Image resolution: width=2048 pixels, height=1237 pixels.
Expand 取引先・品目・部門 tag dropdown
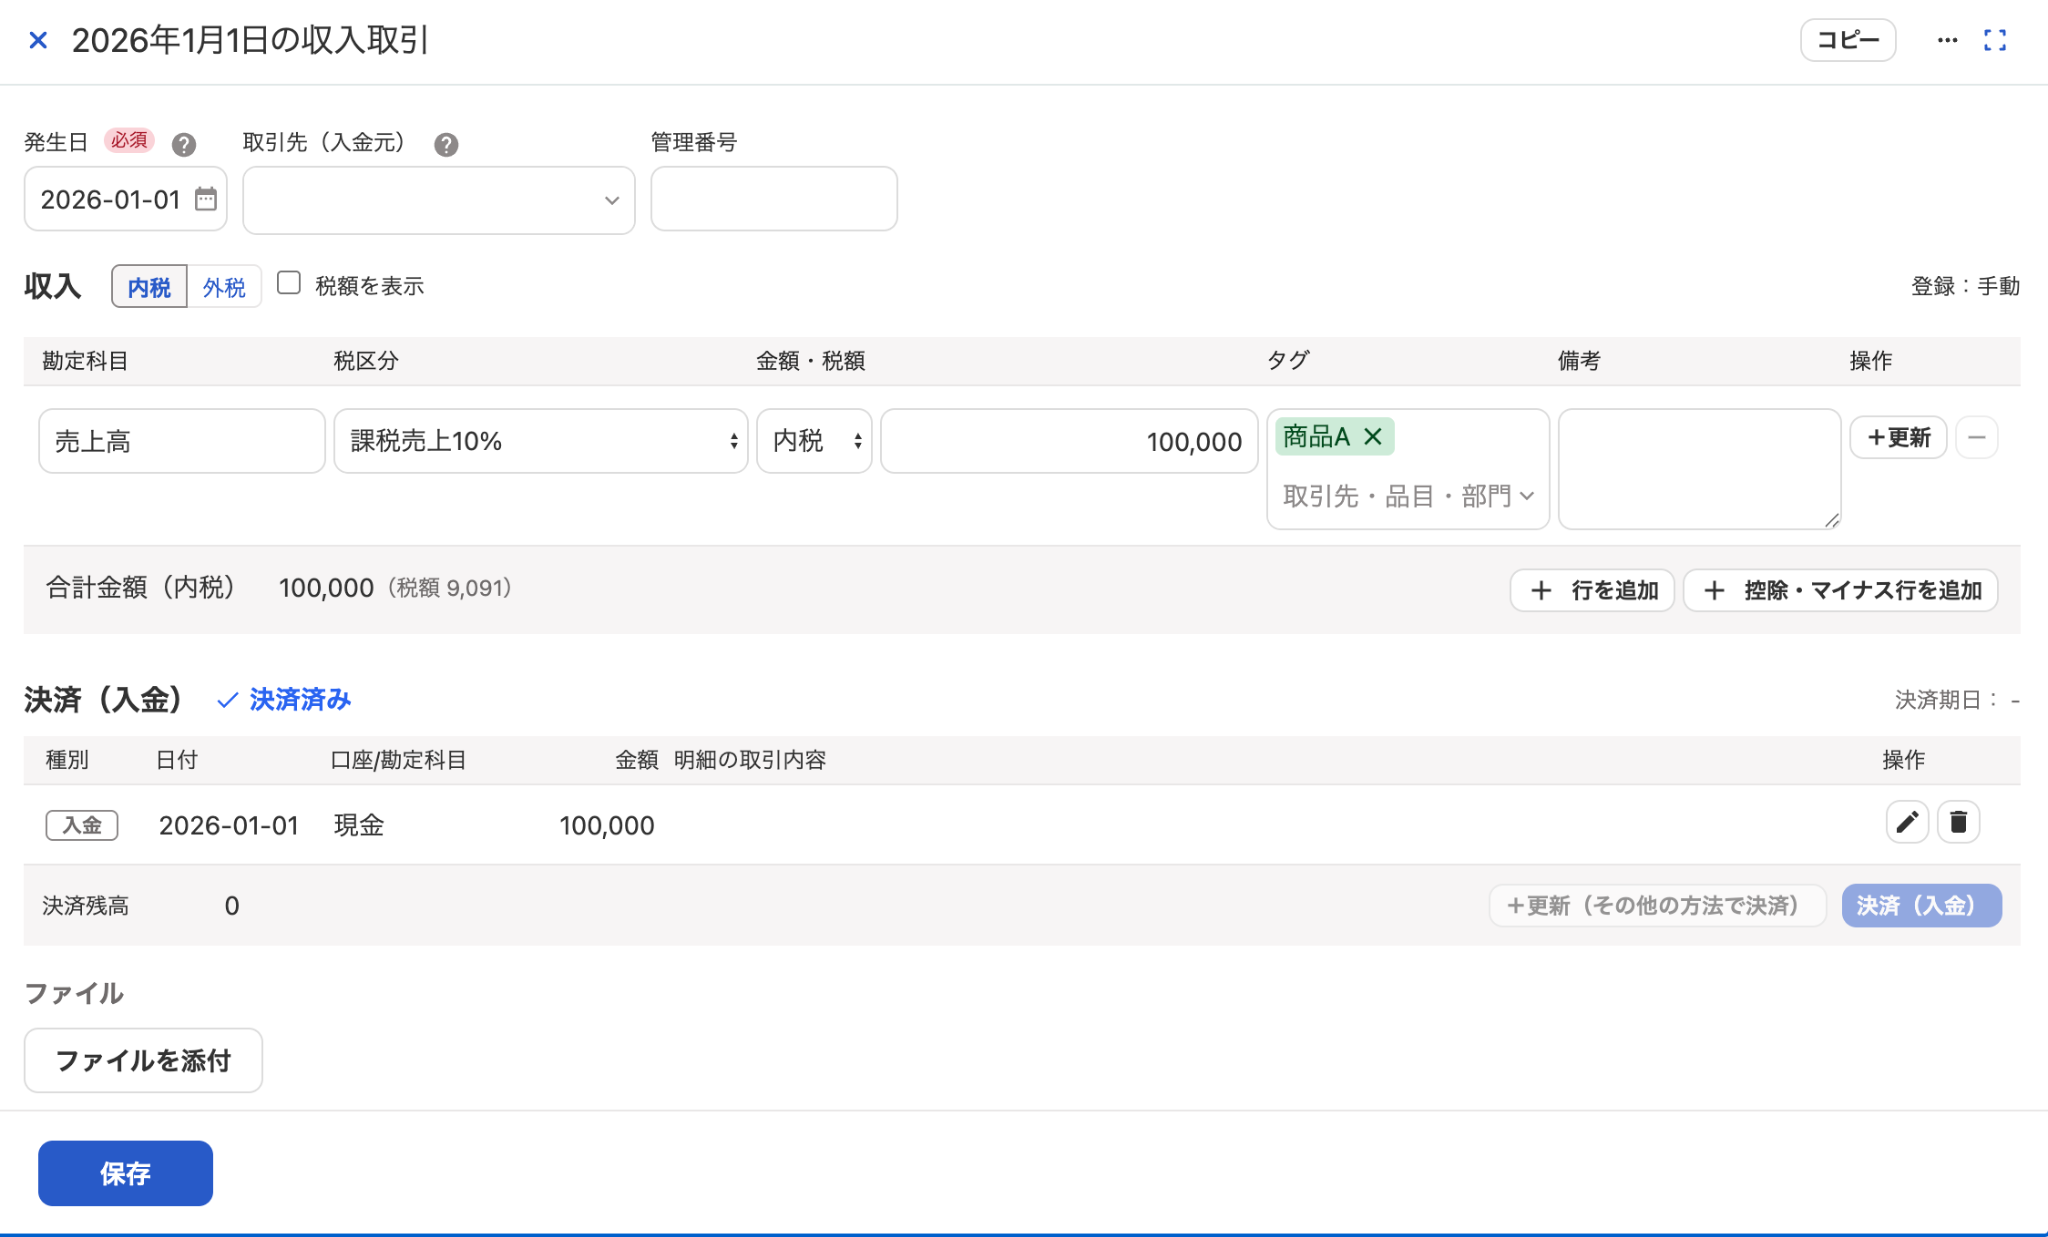1407,495
